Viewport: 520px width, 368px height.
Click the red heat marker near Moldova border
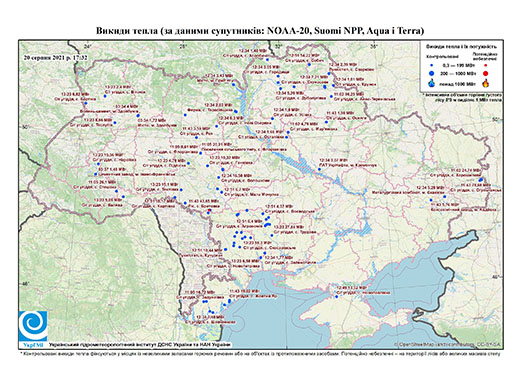(209, 211)
